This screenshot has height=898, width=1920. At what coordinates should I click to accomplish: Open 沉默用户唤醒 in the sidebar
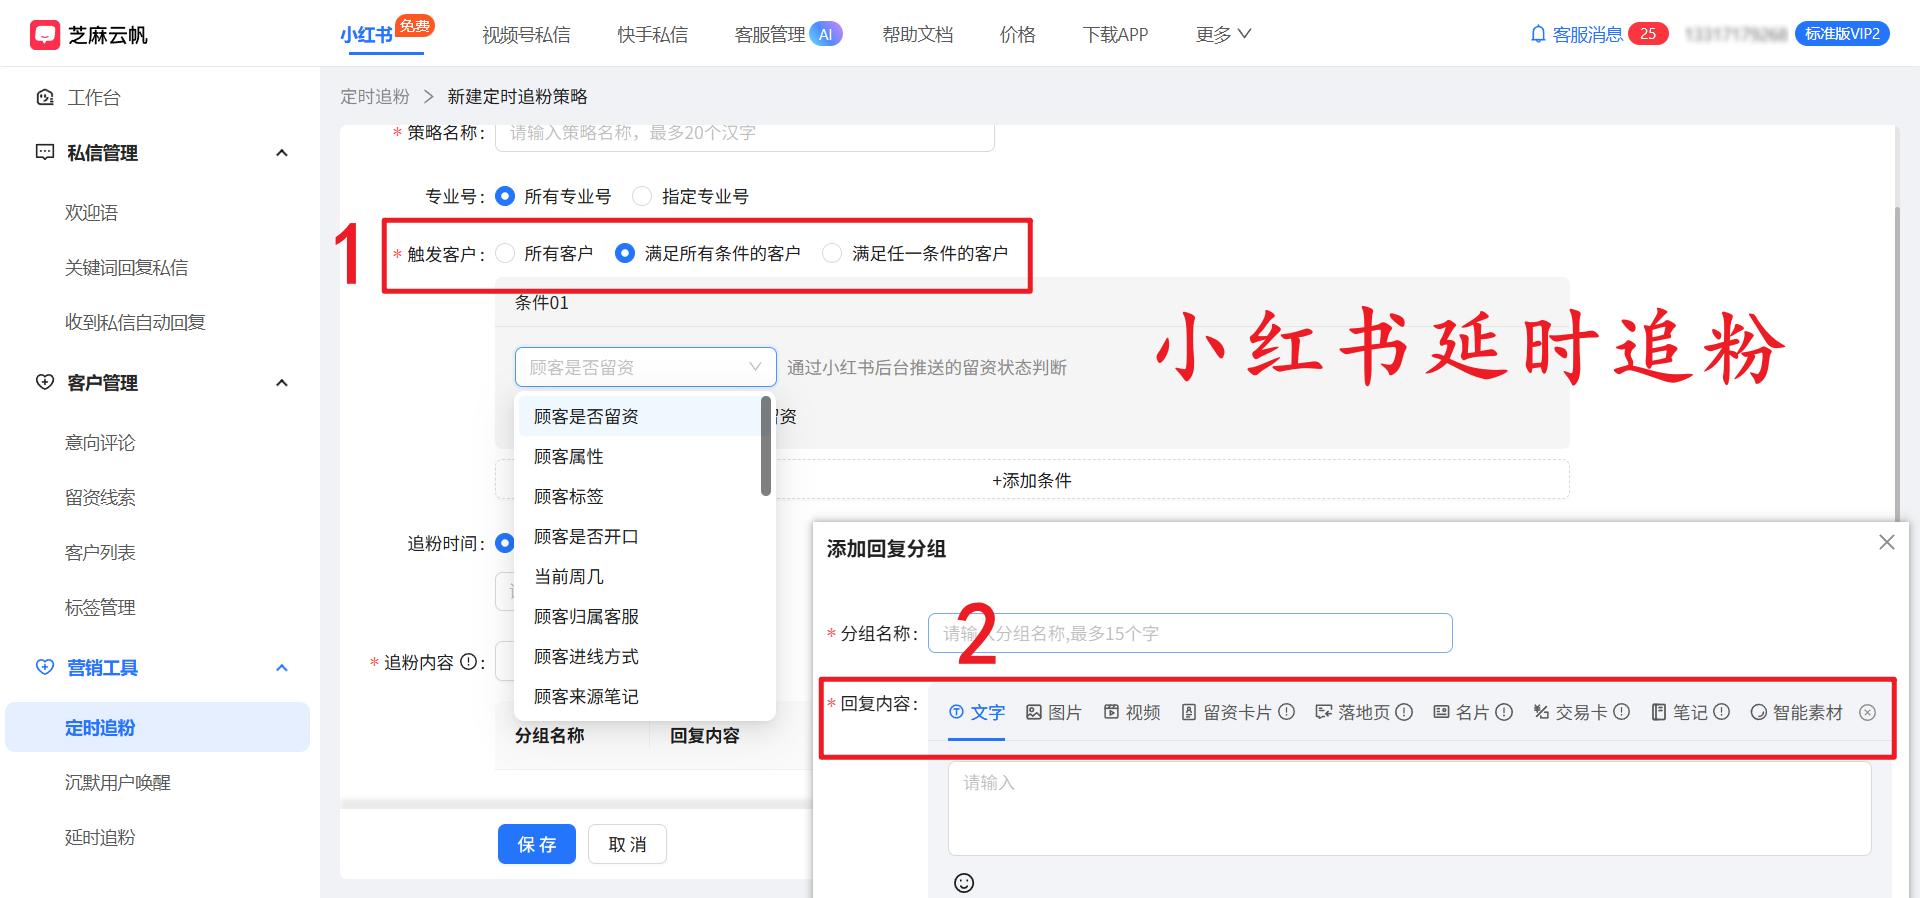[118, 782]
